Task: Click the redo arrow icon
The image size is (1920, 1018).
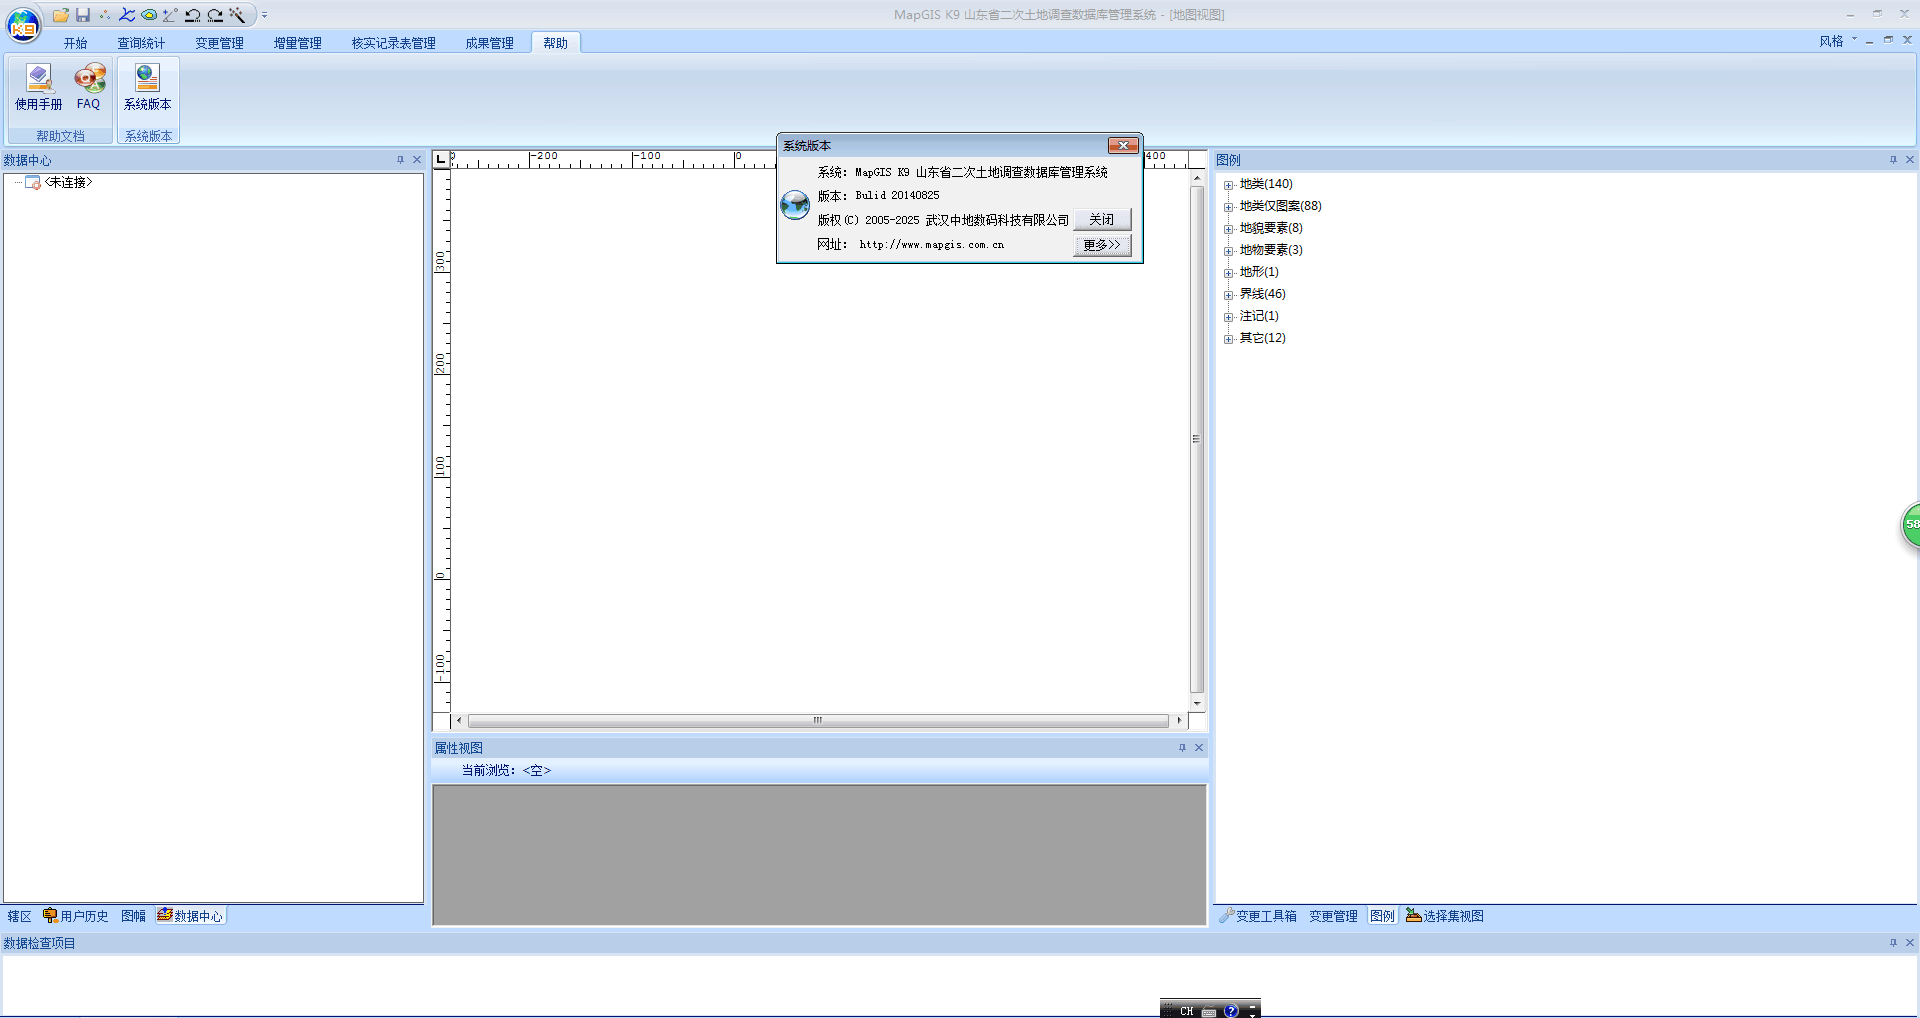Action: [x=215, y=15]
